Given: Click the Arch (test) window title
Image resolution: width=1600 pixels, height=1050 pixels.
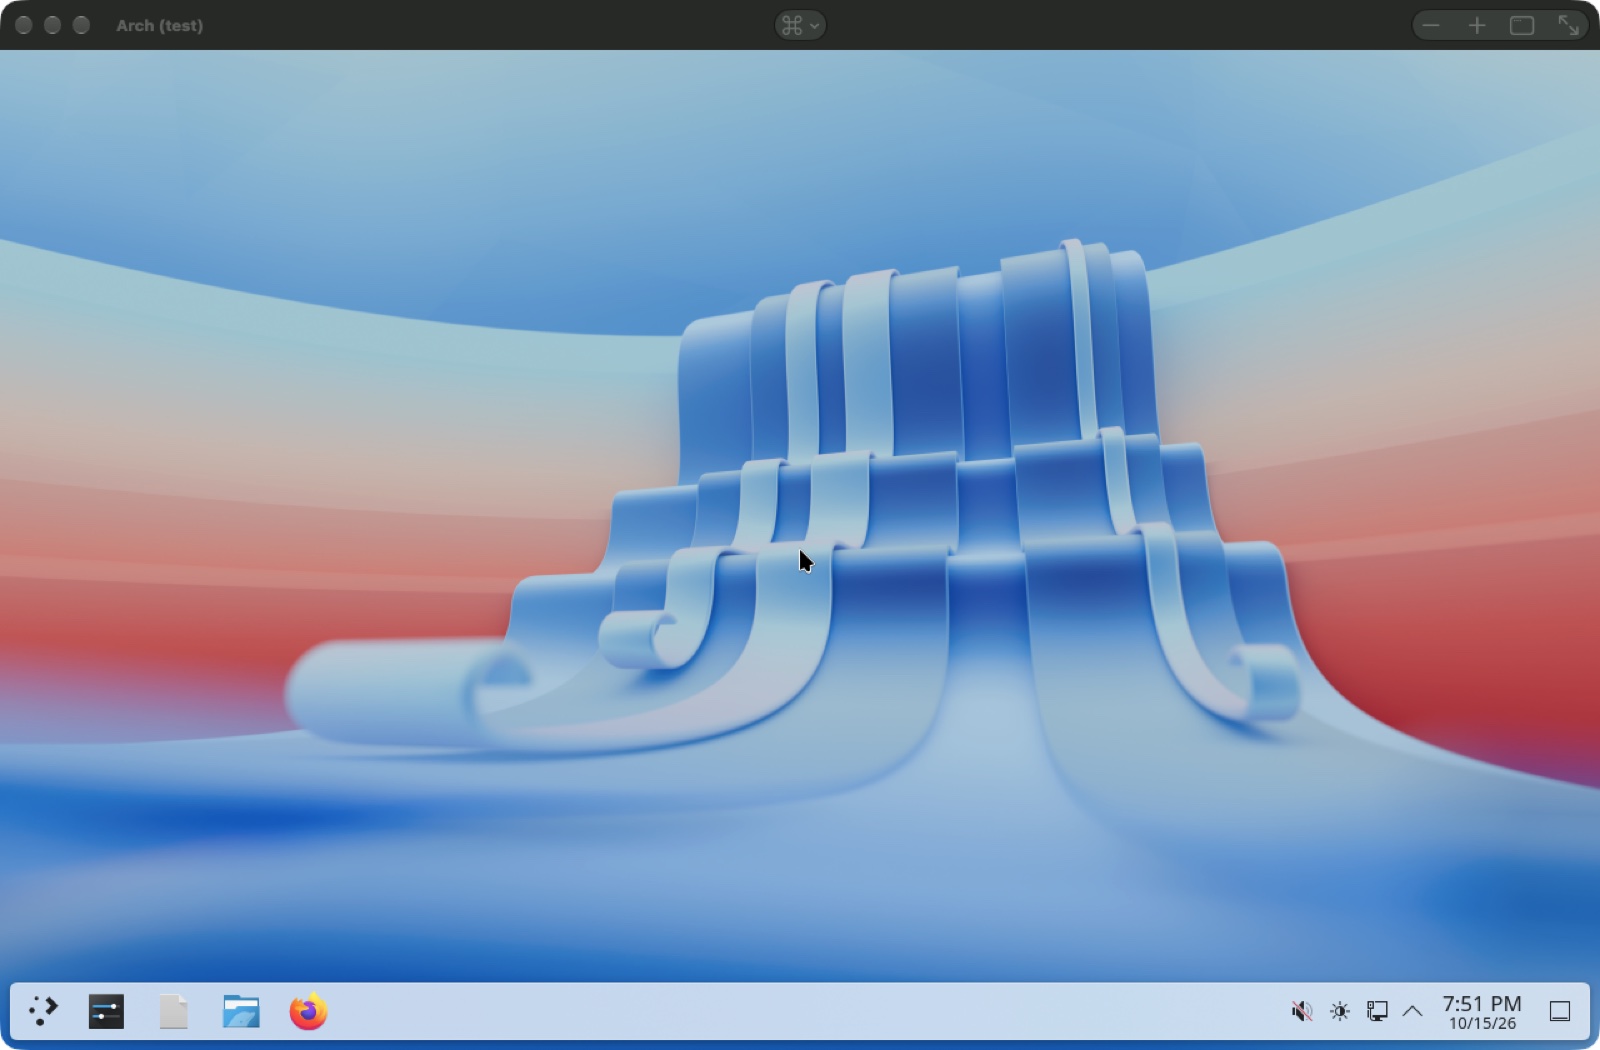Looking at the screenshot, I should [x=159, y=25].
